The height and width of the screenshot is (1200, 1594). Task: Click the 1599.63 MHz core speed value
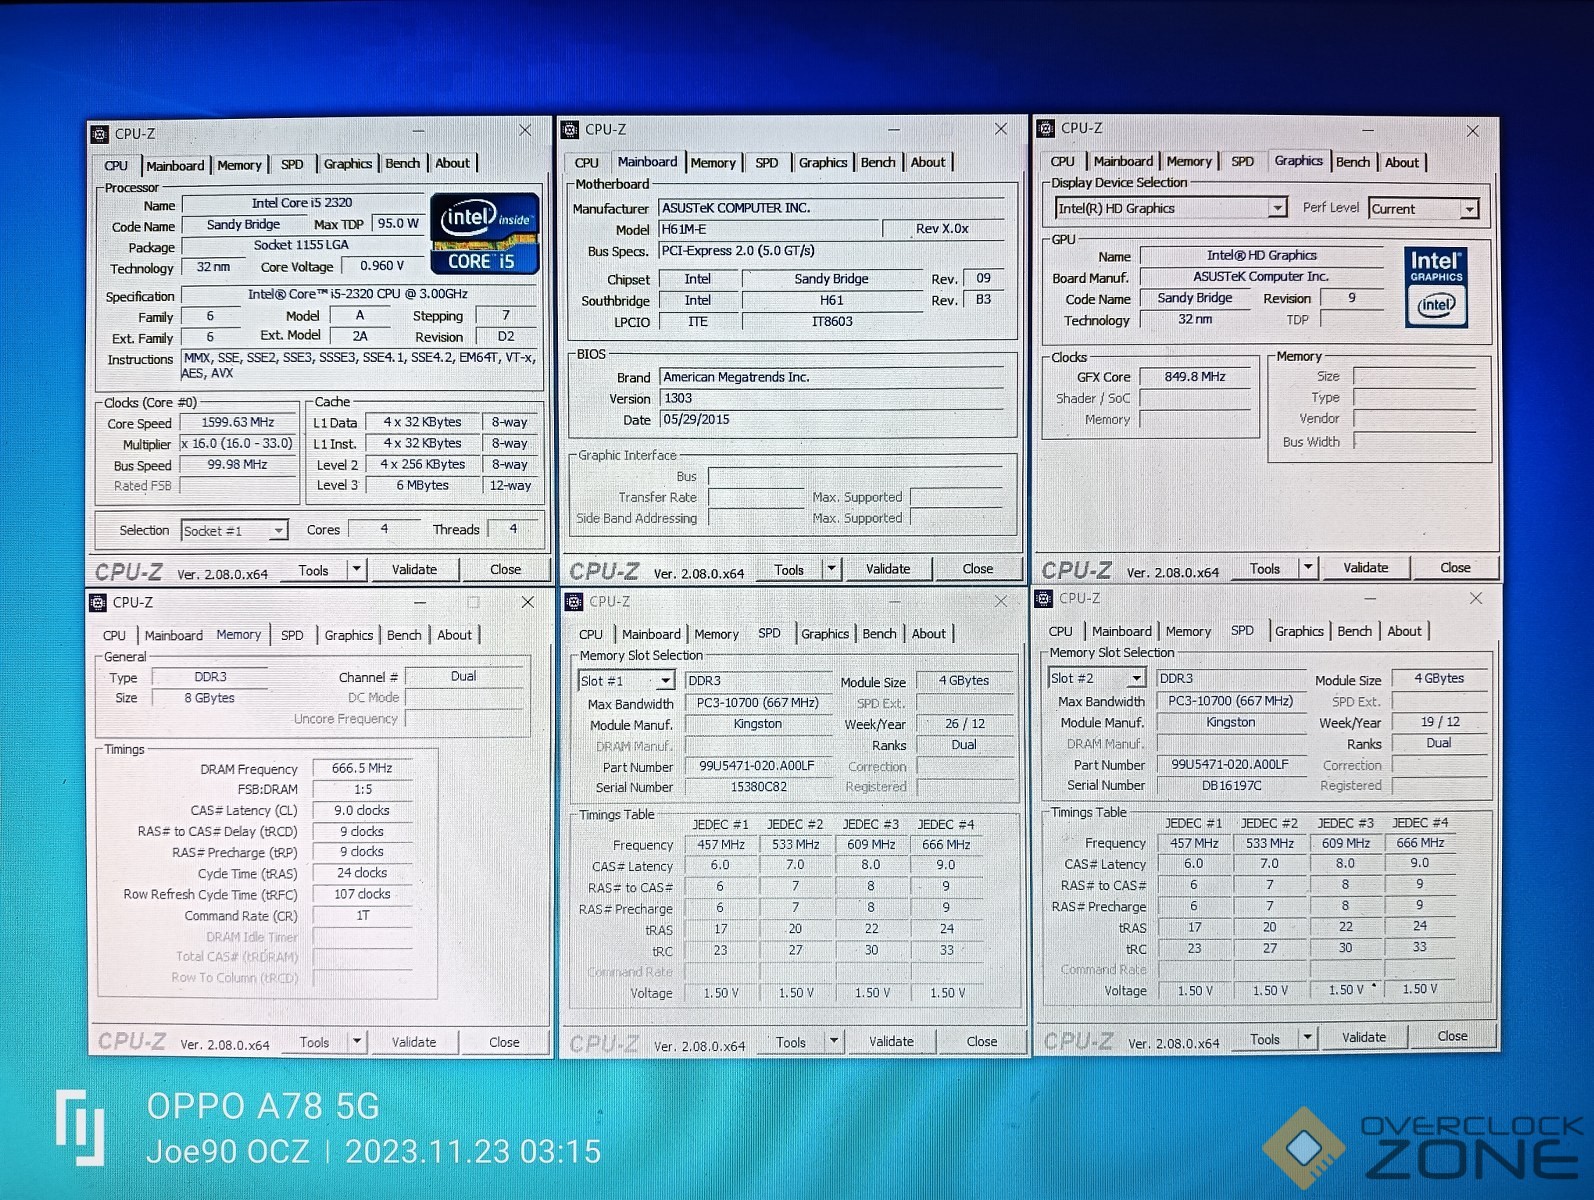point(238,422)
